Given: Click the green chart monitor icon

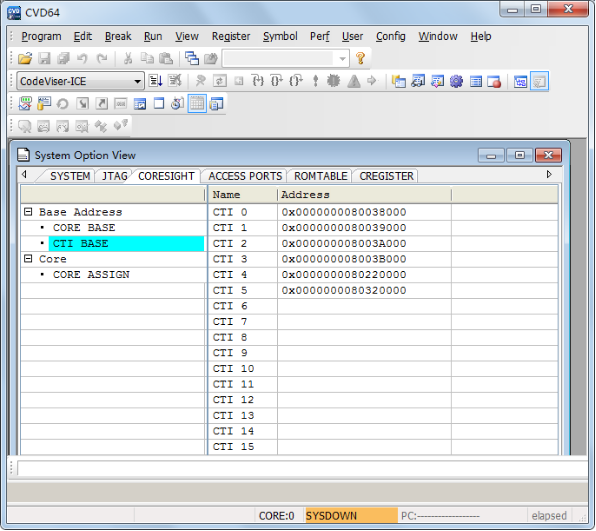Looking at the screenshot, I should click(x=25, y=103).
